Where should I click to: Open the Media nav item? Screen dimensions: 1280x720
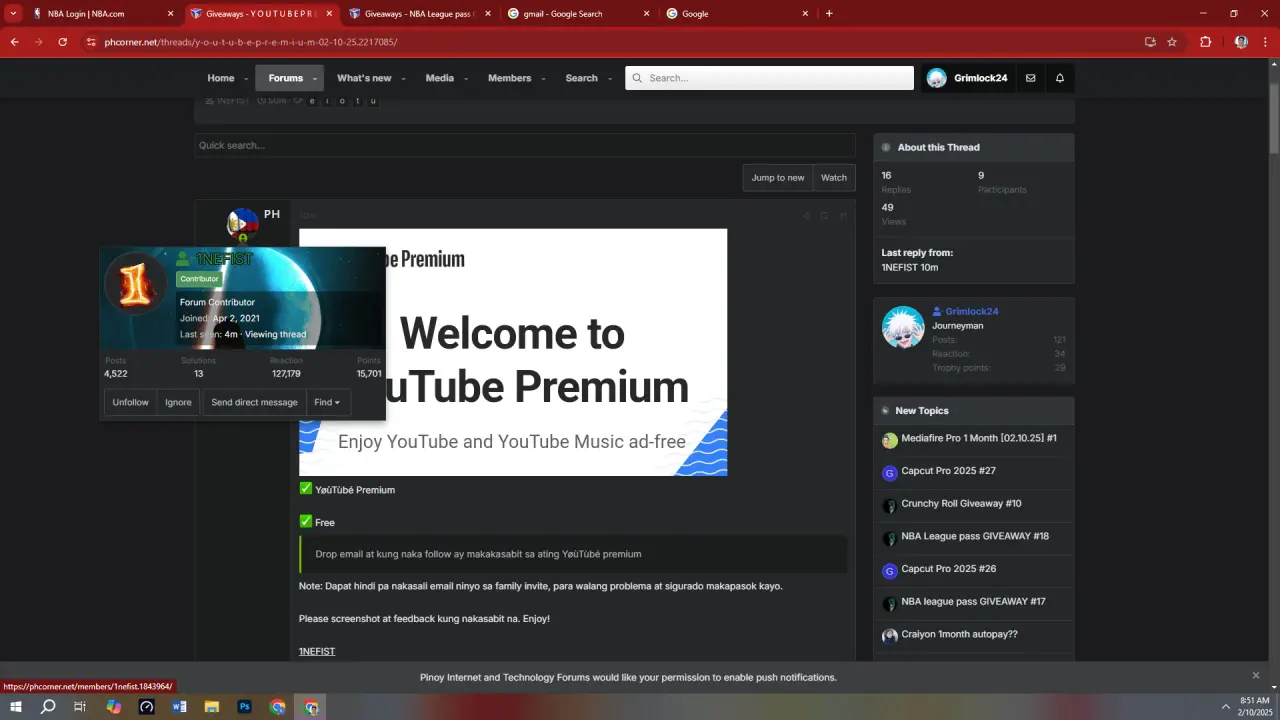(x=440, y=78)
